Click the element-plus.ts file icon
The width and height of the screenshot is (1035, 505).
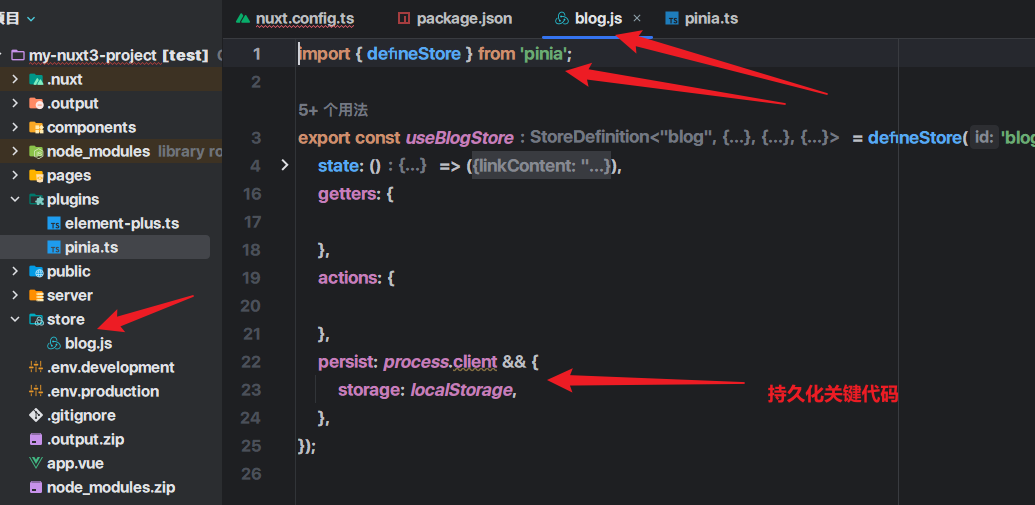[x=54, y=224]
